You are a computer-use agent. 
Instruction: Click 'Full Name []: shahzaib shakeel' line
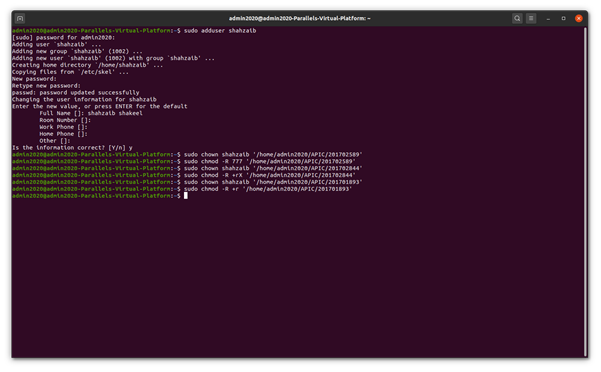pos(91,113)
